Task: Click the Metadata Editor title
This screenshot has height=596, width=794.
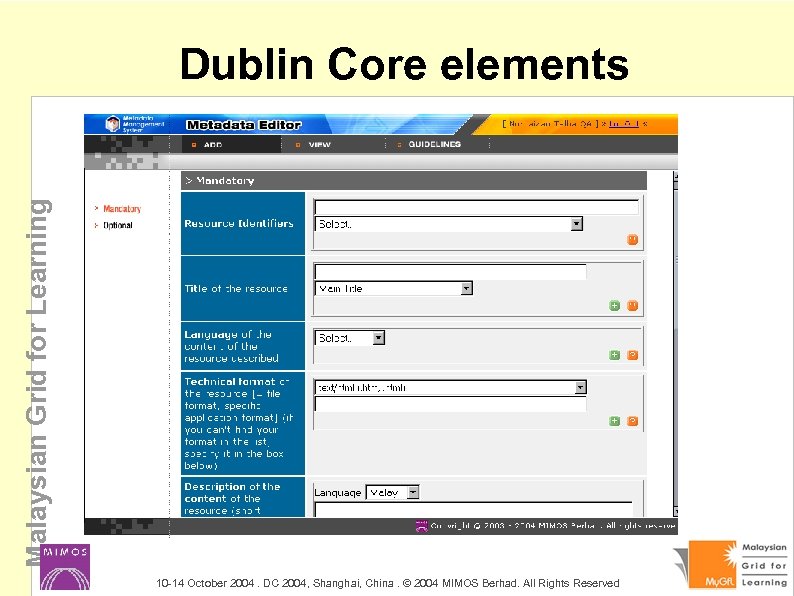Action: pyautogui.click(x=244, y=125)
